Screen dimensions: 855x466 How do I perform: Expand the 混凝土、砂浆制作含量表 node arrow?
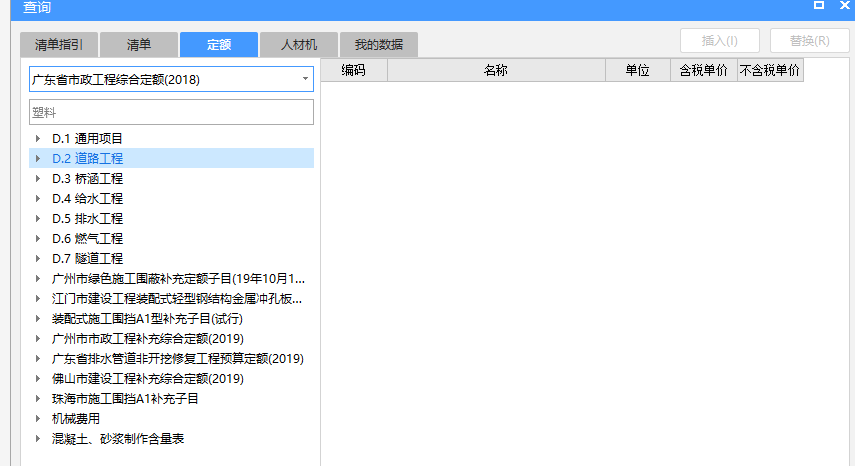38,438
